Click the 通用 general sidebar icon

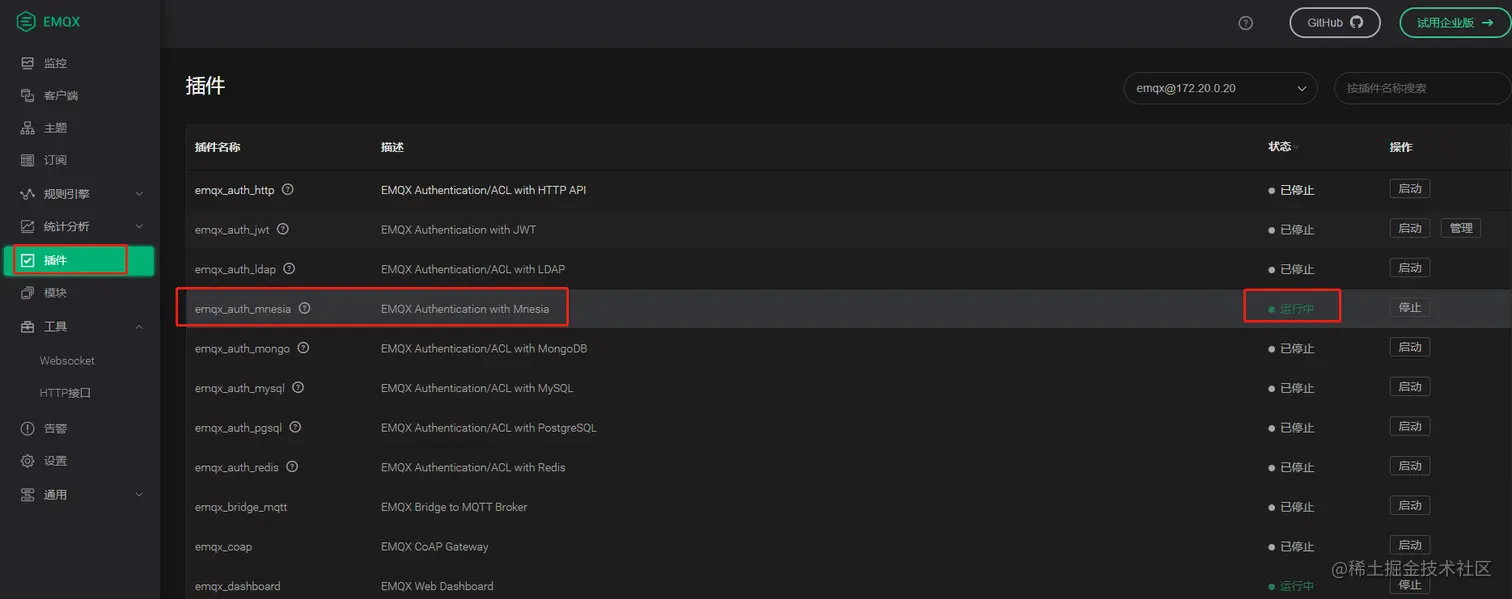point(27,495)
